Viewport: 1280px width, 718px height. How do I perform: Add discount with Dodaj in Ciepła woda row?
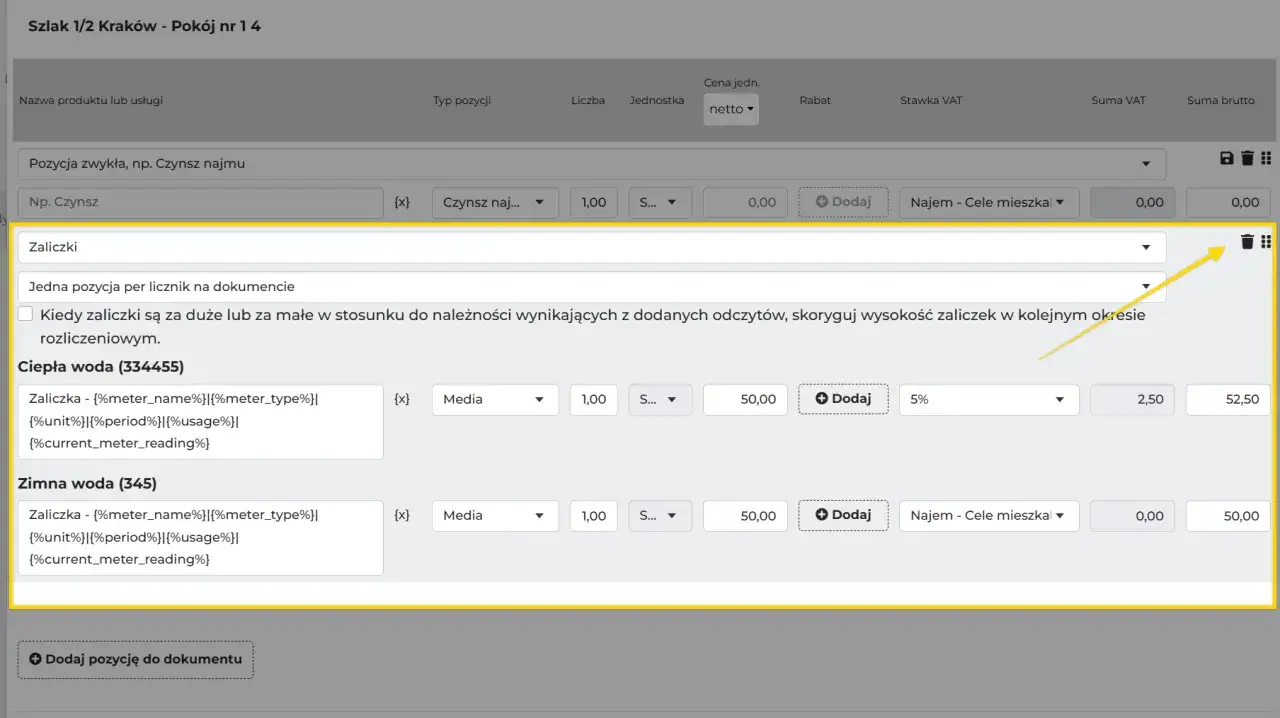pyautogui.click(x=843, y=399)
